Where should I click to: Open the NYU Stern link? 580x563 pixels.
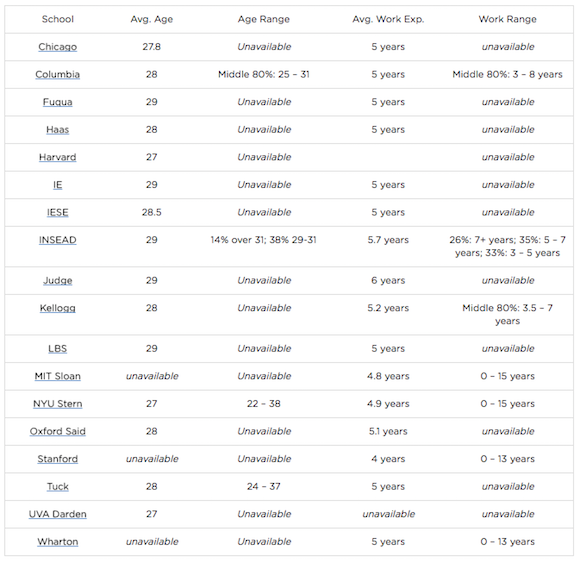click(58, 404)
